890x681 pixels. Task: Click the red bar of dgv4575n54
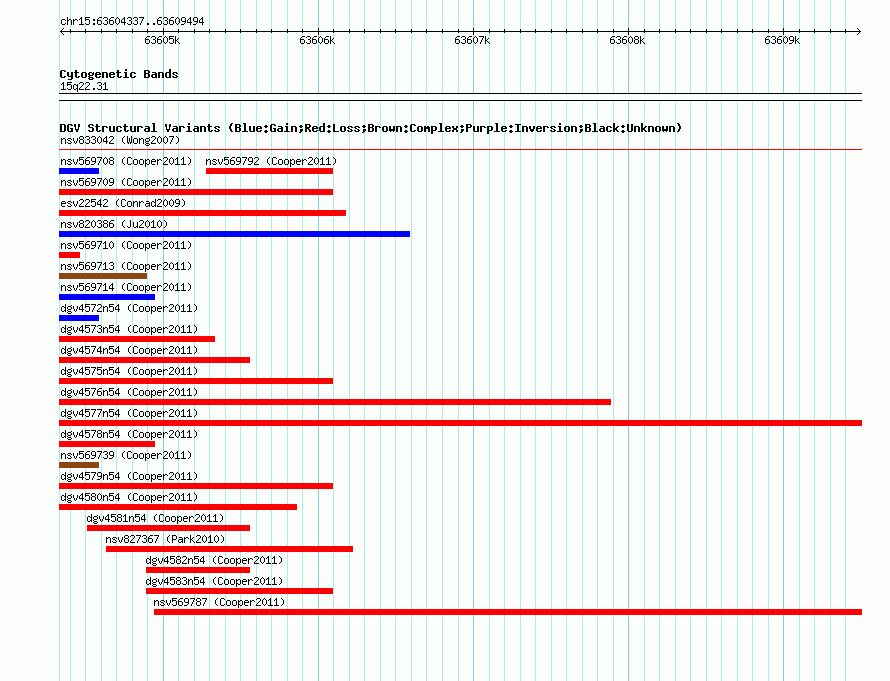tap(196, 381)
